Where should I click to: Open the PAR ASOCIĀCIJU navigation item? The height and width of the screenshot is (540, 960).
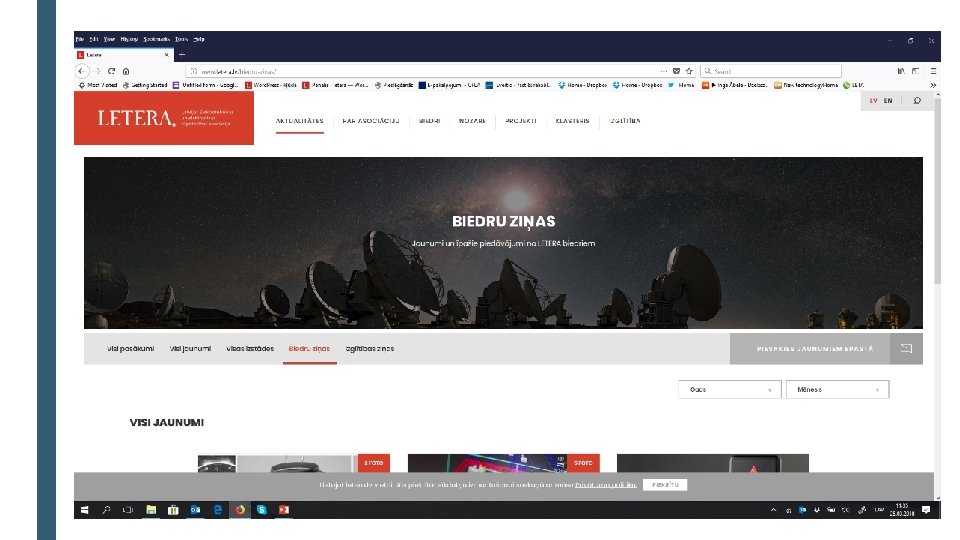tap(371, 121)
